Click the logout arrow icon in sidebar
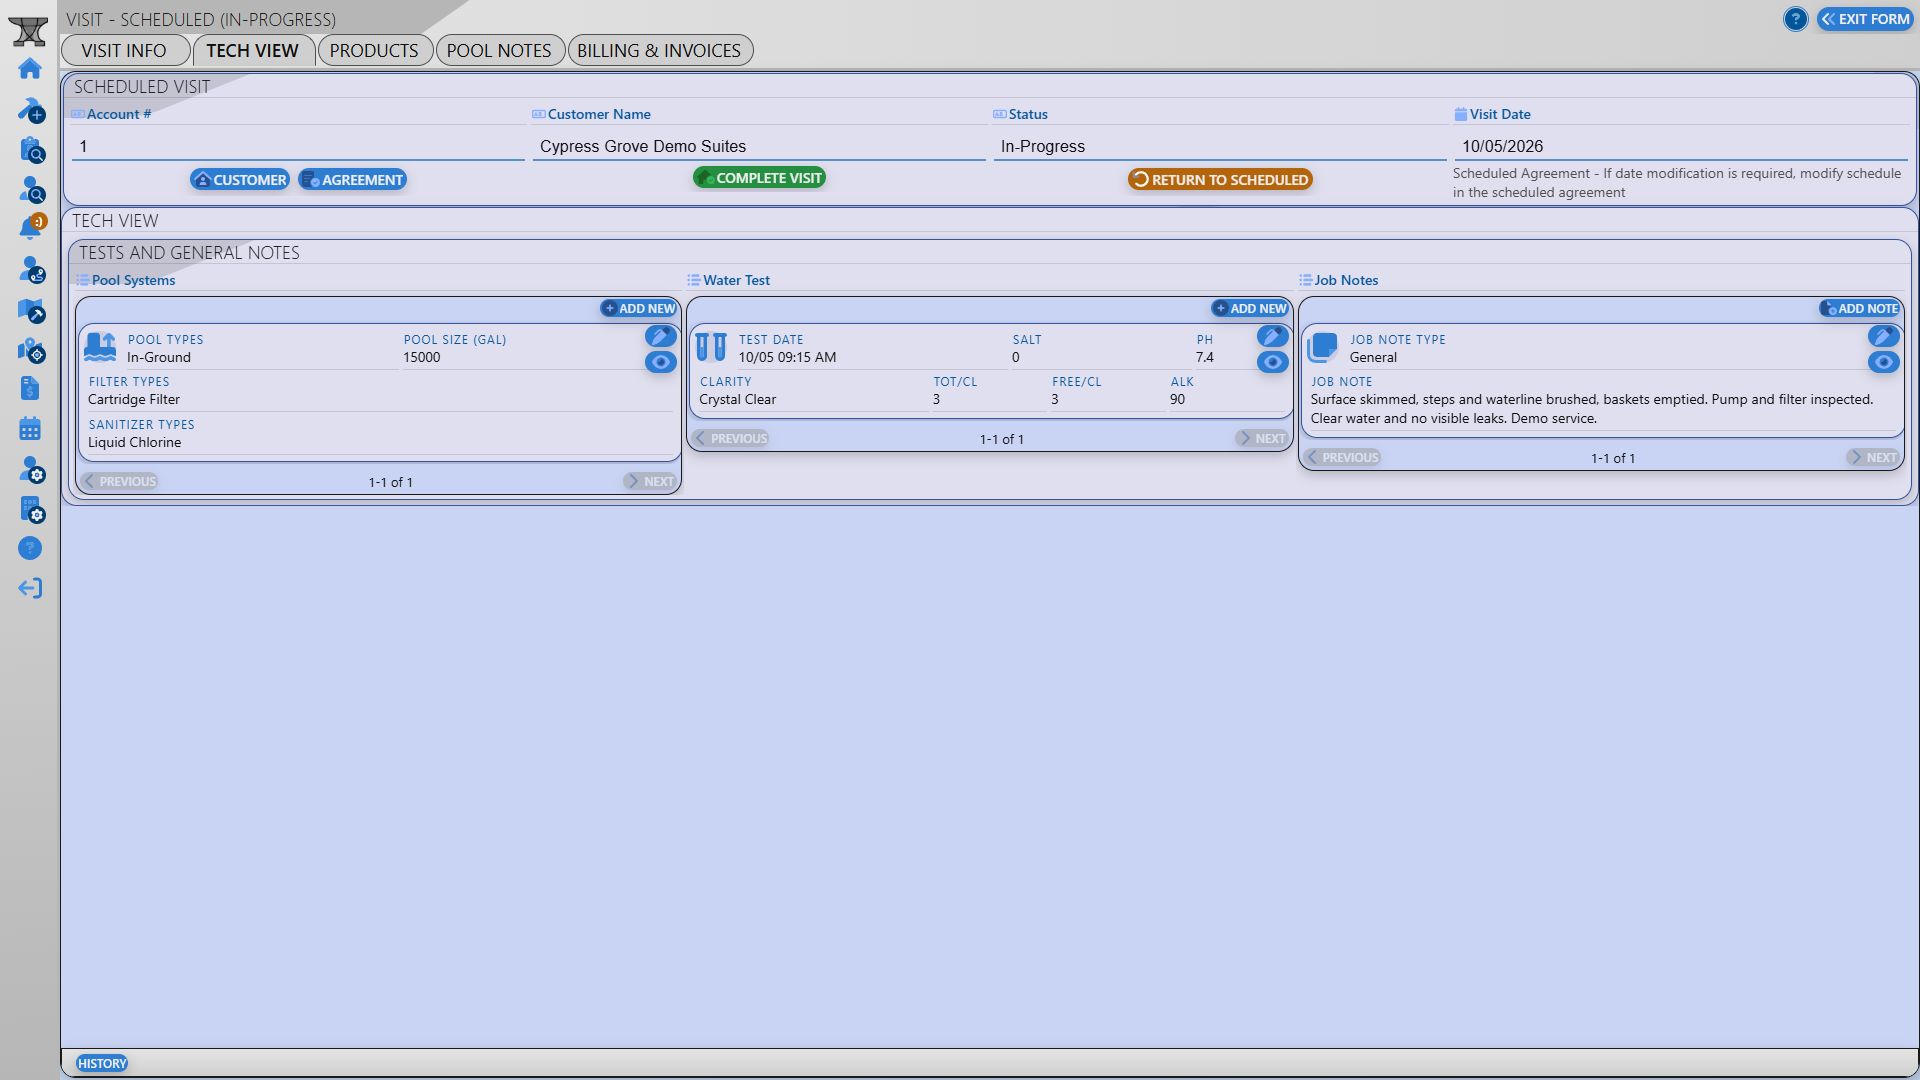Viewport: 1920px width, 1080px height. 30,588
